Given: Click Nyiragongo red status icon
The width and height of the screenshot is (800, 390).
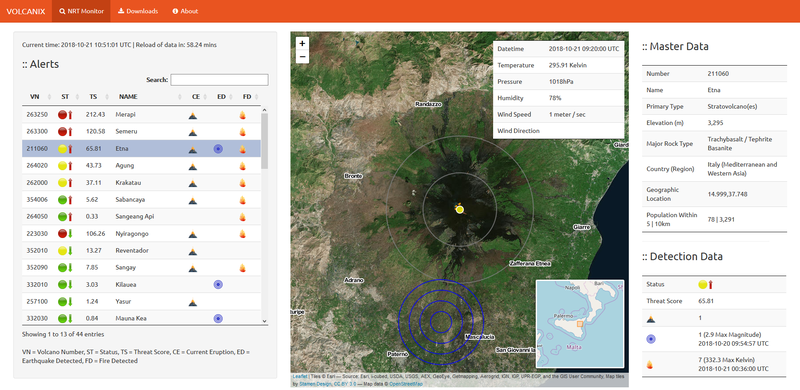Looking at the screenshot, I should [x=62, y=233].
